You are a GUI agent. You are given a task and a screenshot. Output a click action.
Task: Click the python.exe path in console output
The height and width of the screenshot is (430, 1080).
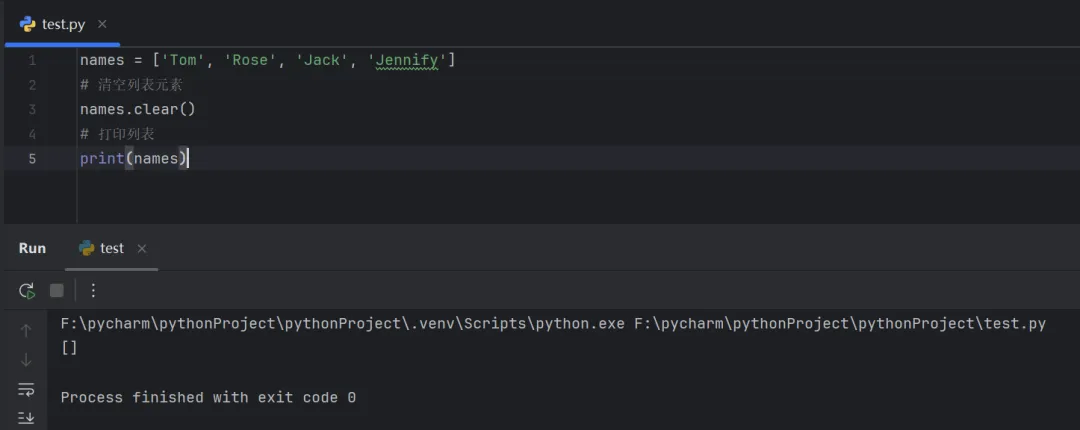point(342,324)
